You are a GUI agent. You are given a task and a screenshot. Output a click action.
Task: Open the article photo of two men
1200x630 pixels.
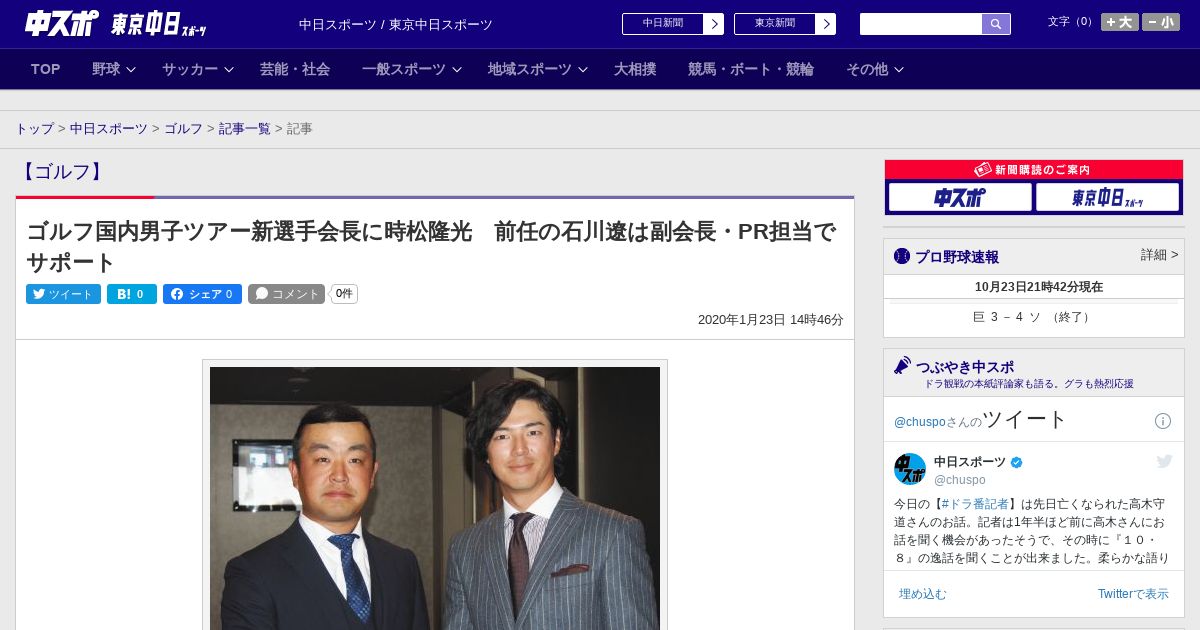[x=435, y=497]
